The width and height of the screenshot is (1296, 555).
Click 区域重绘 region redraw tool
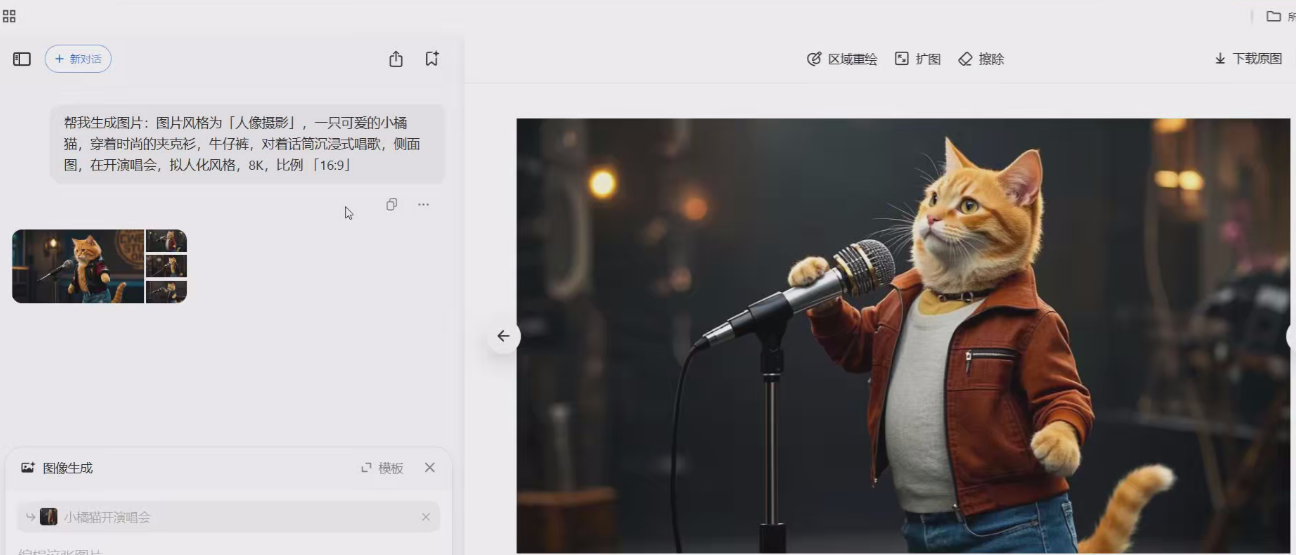point(842,59)
